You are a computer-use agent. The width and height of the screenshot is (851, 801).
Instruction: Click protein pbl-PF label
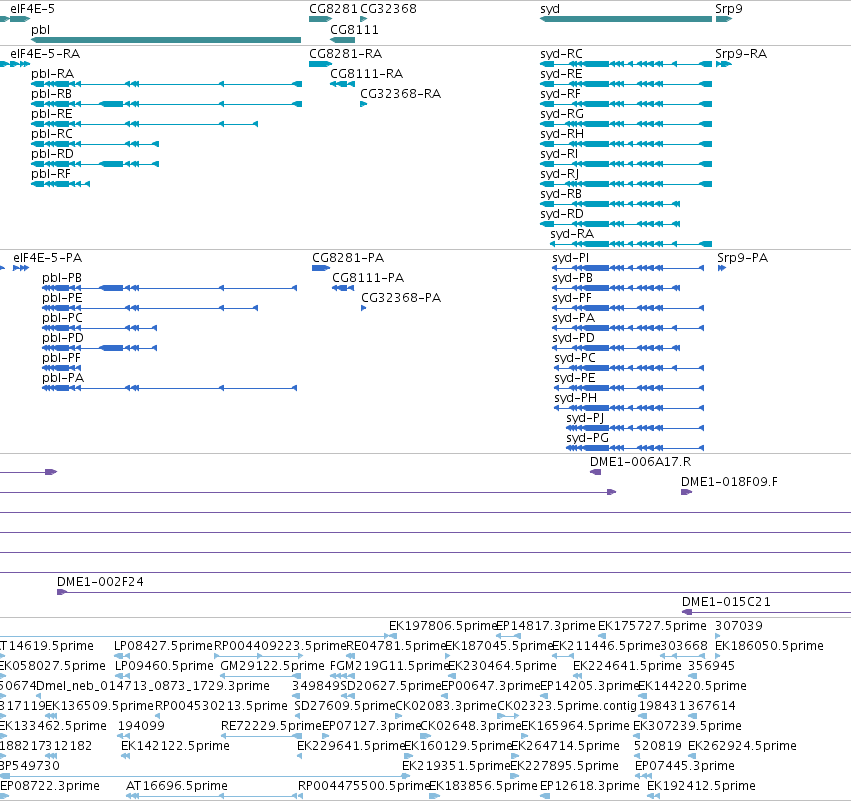(x=61, y=358)
